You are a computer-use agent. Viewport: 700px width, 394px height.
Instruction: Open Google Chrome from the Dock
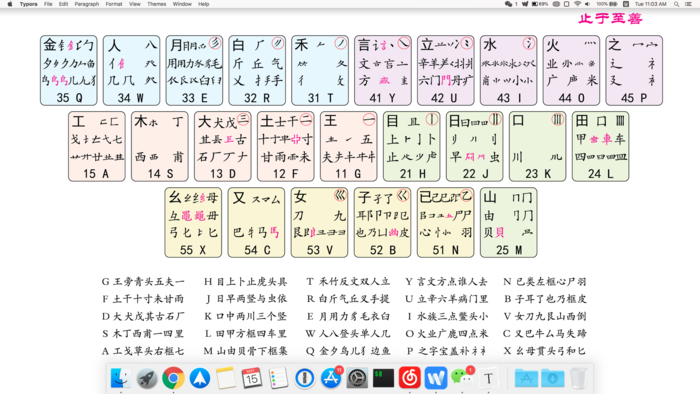173,378
